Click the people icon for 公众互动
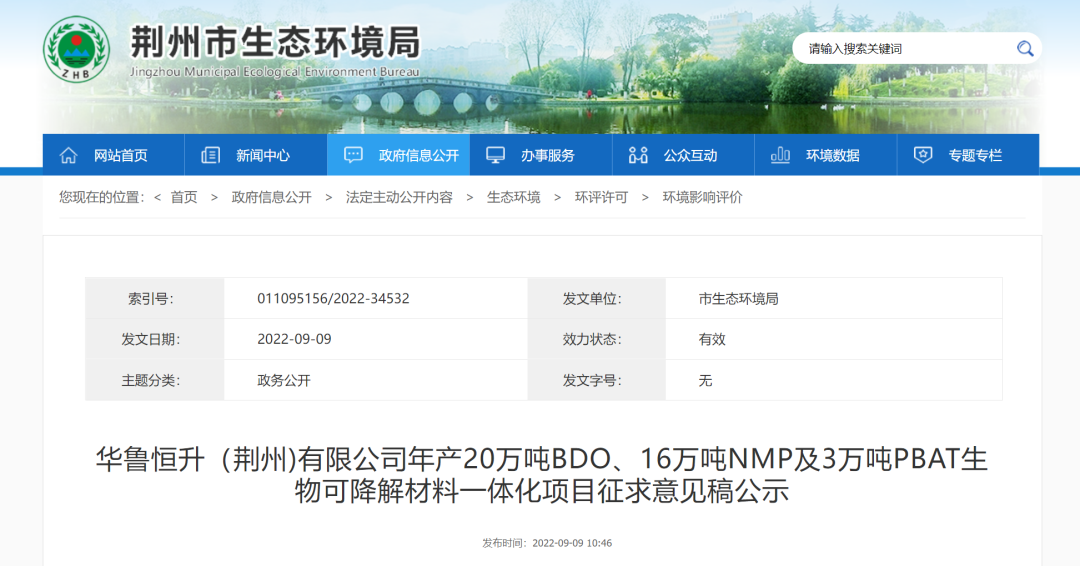Image resolution: width=1080 pixels, height=566 pixels. pyautogui.click(x=638, y=155)
